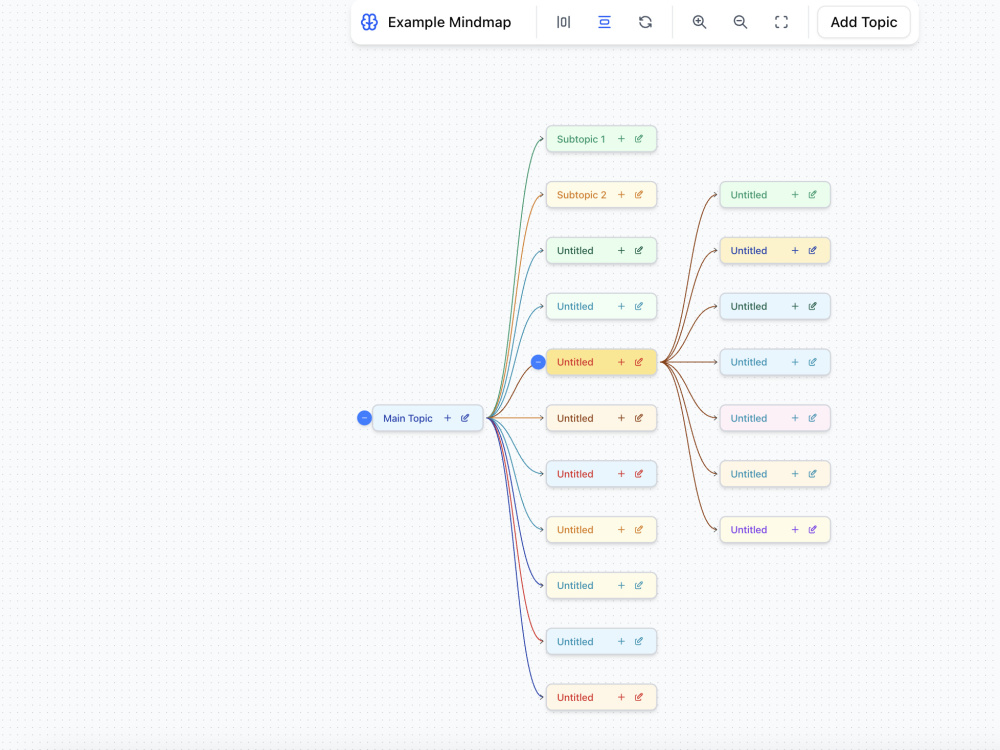
Task: Select the purple Untitled label
Action: pos(749,529)
